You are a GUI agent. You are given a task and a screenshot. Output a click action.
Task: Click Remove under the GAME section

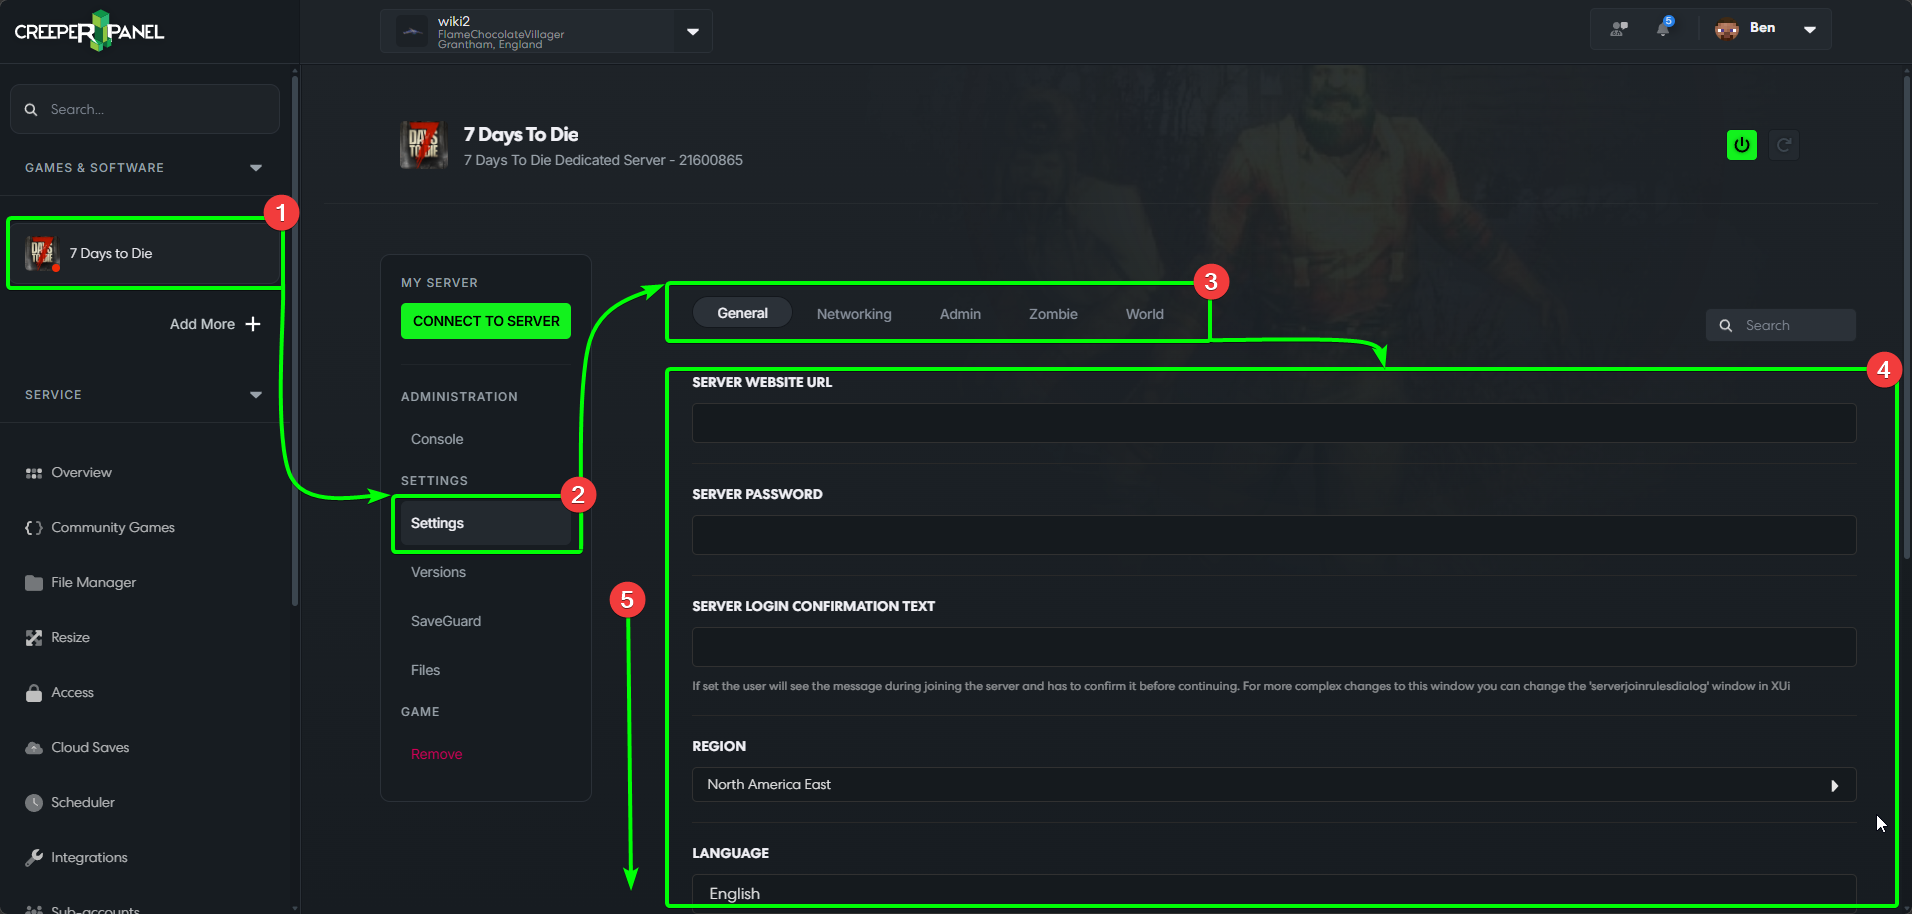coord(435,754)
